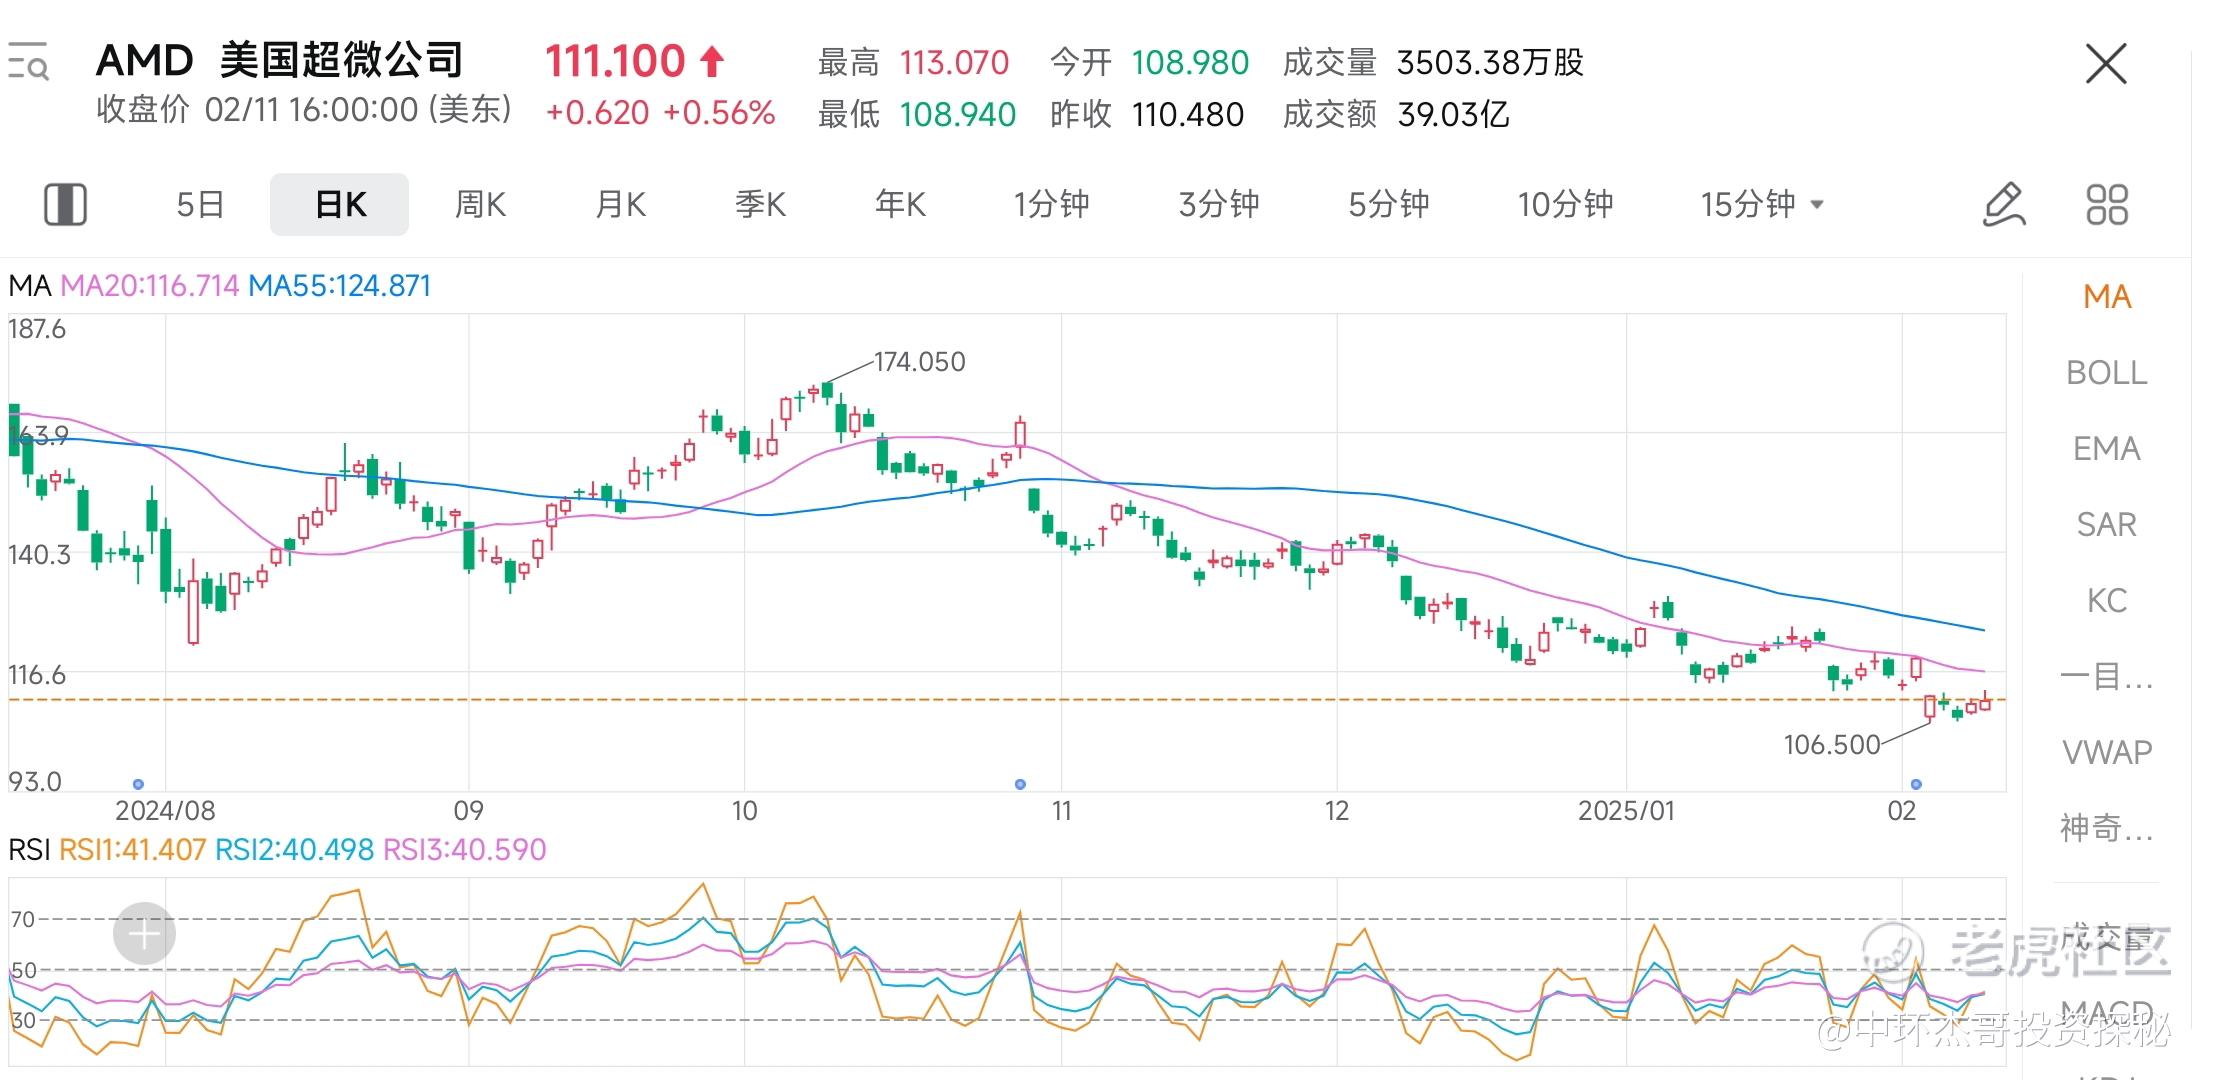Switch on the SAR indicator

pos(2106,525)
